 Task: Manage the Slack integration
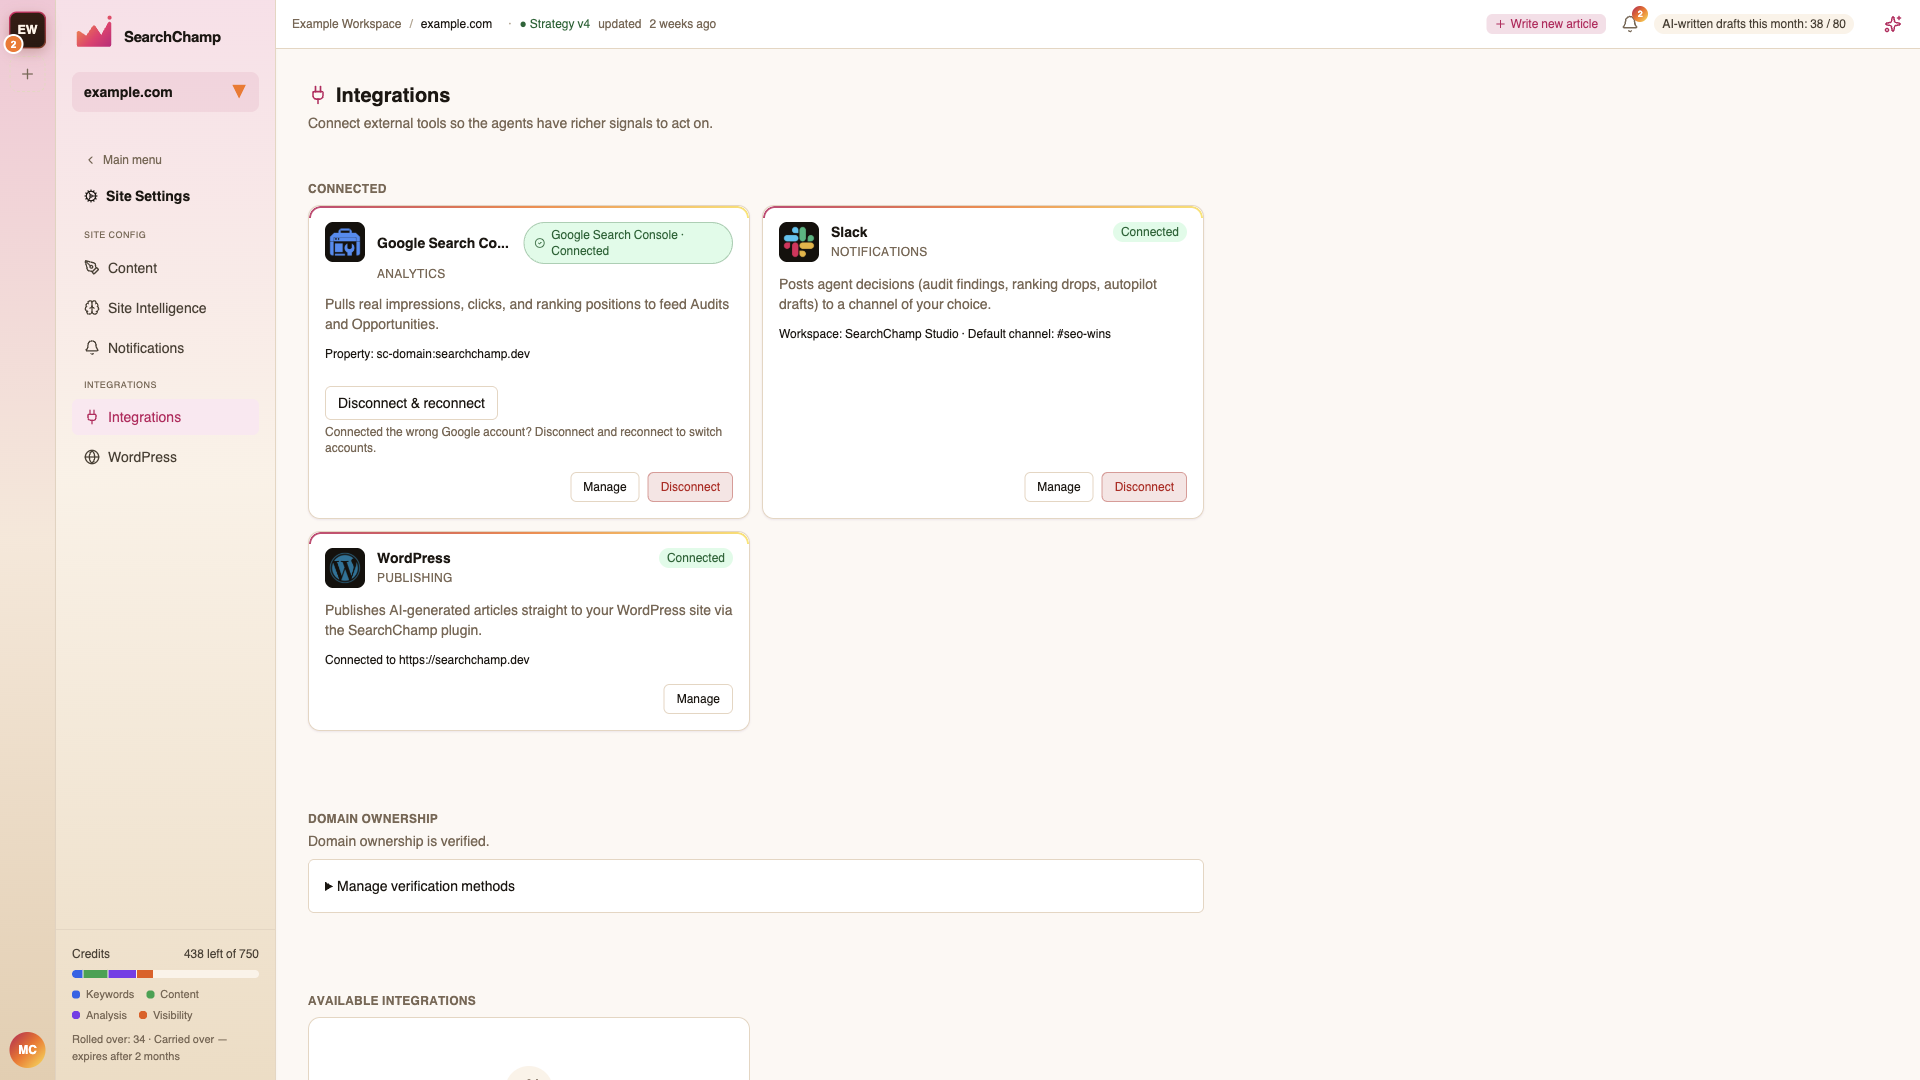click(x=1059, y=487)
